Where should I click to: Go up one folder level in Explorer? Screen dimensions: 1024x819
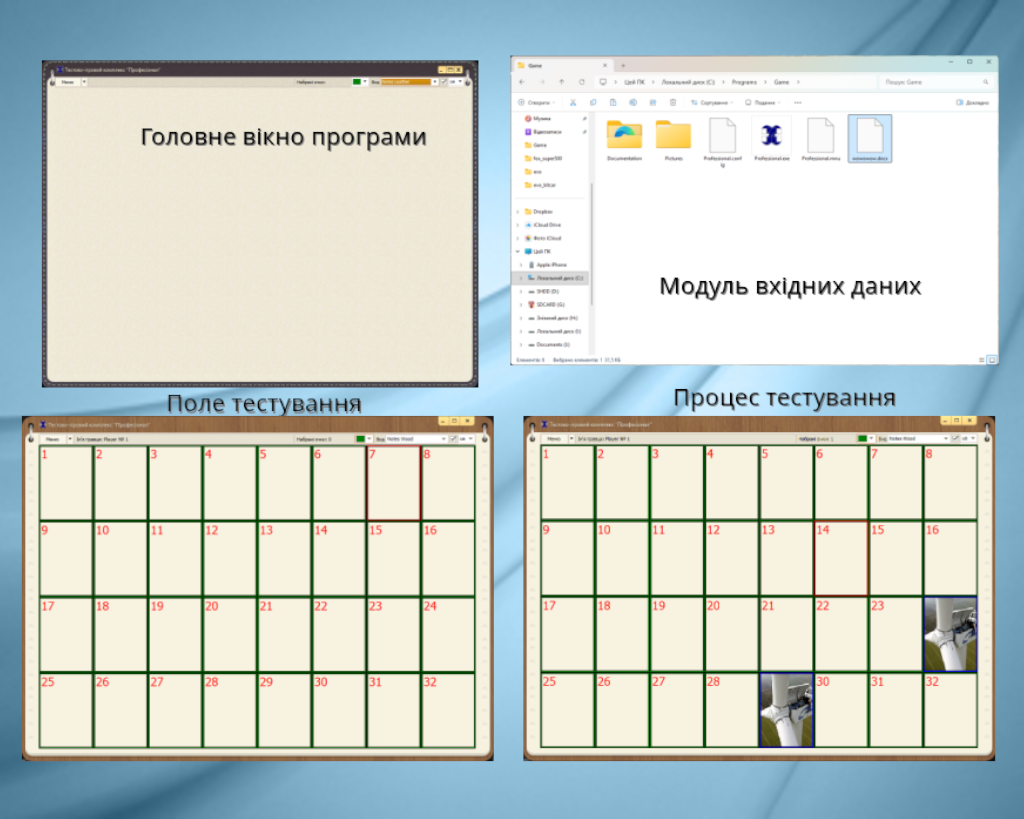tap(562, 82)
